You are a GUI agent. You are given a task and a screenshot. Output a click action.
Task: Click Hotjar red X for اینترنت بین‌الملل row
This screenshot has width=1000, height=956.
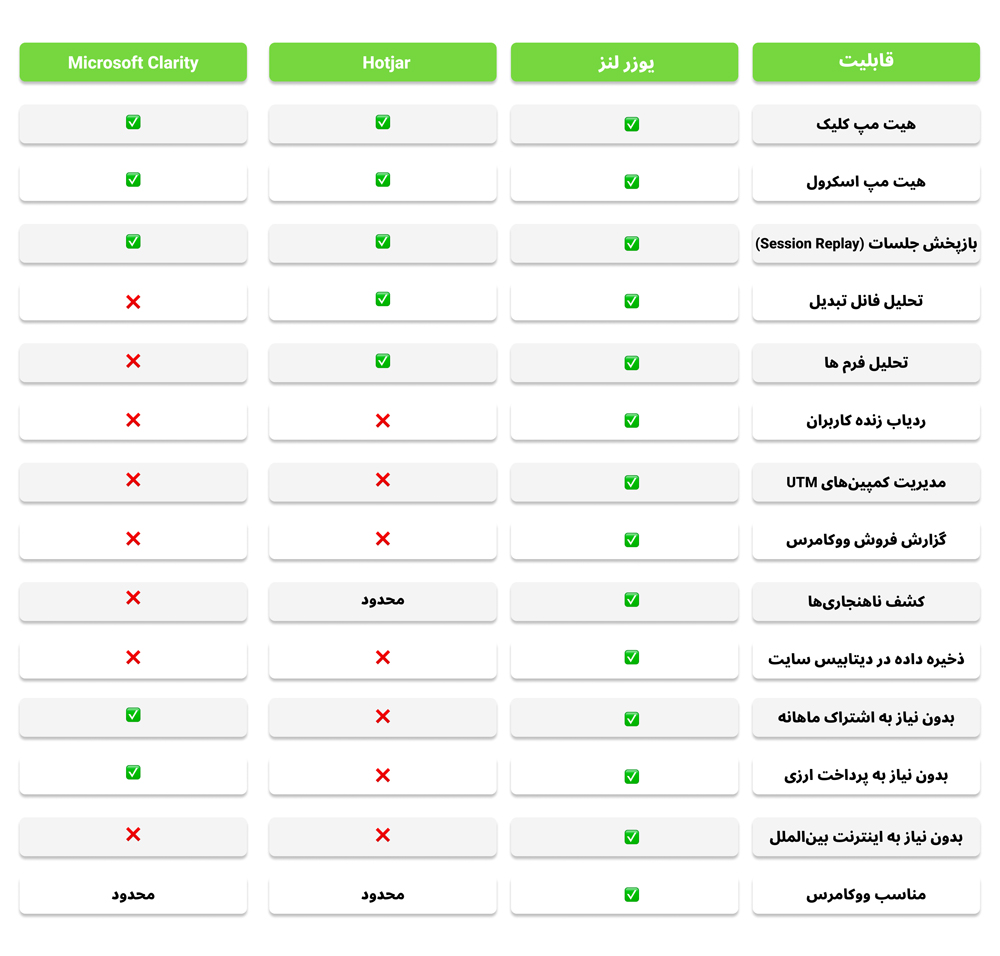[x=383, y=835]
